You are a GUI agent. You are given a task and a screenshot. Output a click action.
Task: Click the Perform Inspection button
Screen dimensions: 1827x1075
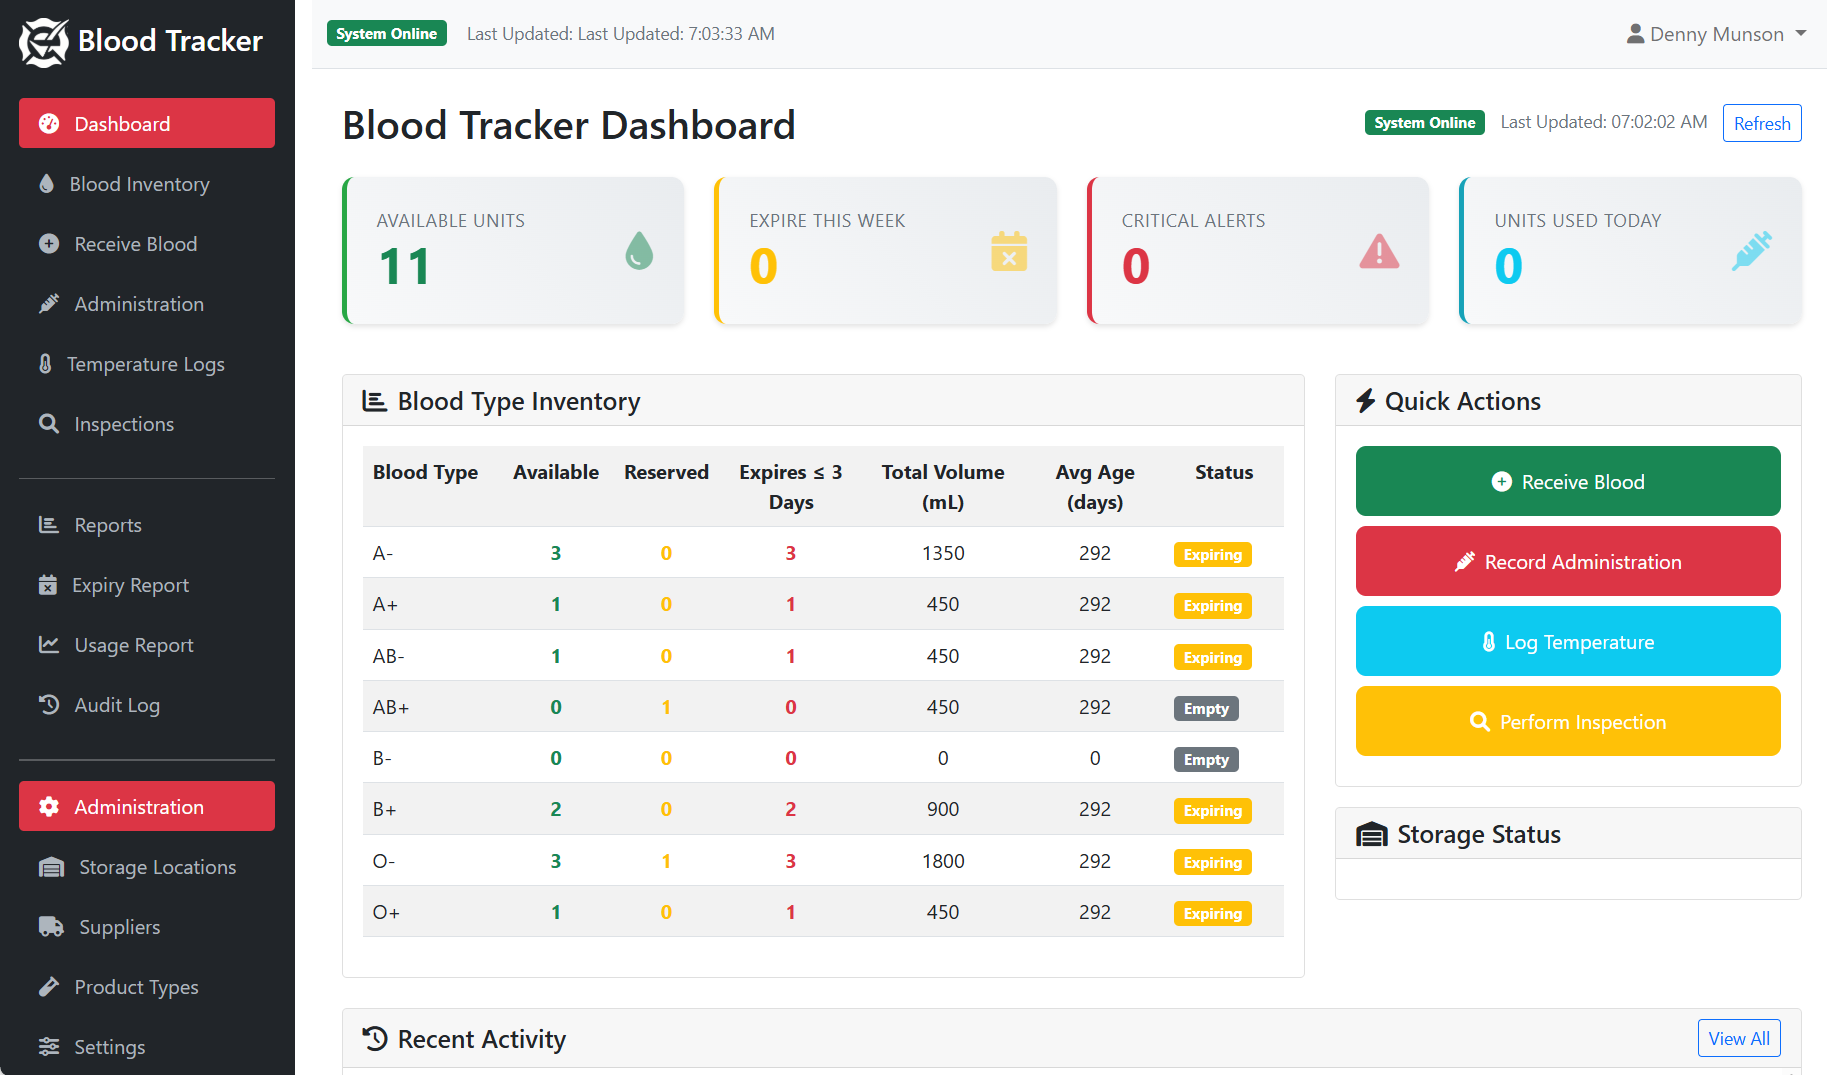pyautogui.click(x=1568, y=721)
